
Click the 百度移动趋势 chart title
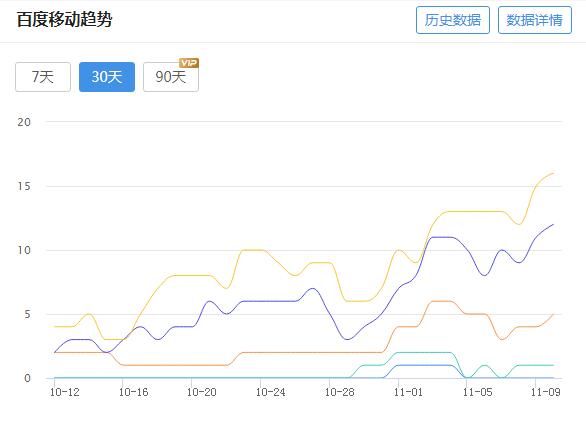click(64, 19)
